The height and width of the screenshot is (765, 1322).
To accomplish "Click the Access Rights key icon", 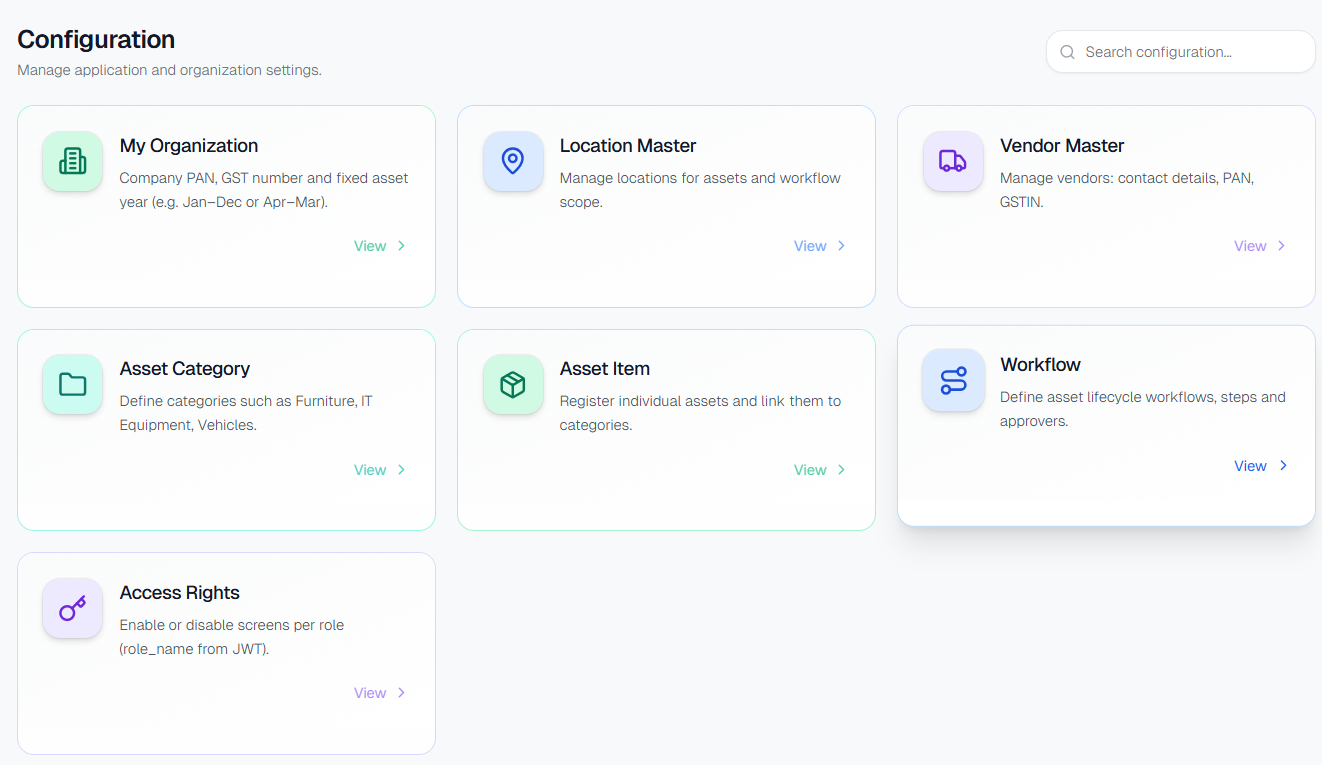I will coord(71,608).
